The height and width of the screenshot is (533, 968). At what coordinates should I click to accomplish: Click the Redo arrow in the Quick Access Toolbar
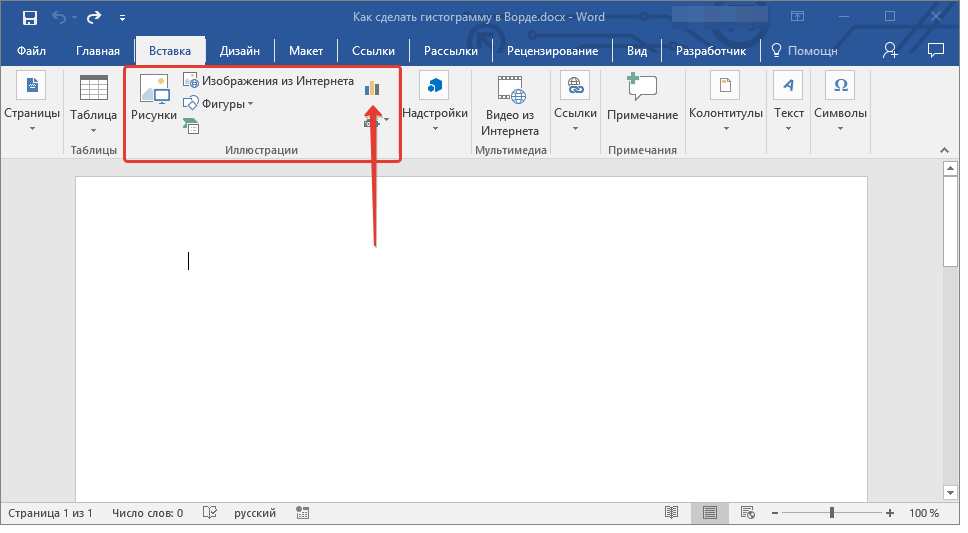point(94,17)
